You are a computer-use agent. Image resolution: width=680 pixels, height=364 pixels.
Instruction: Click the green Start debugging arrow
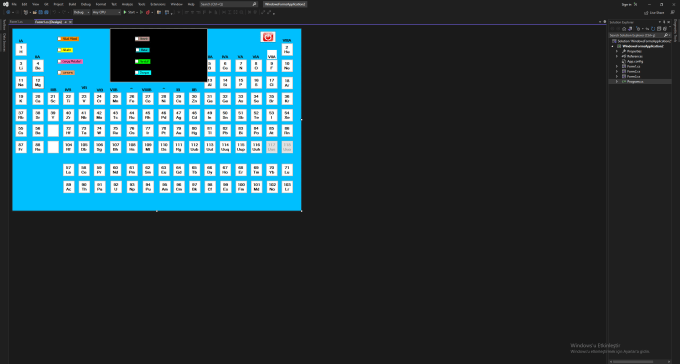[x=125, y=13]
